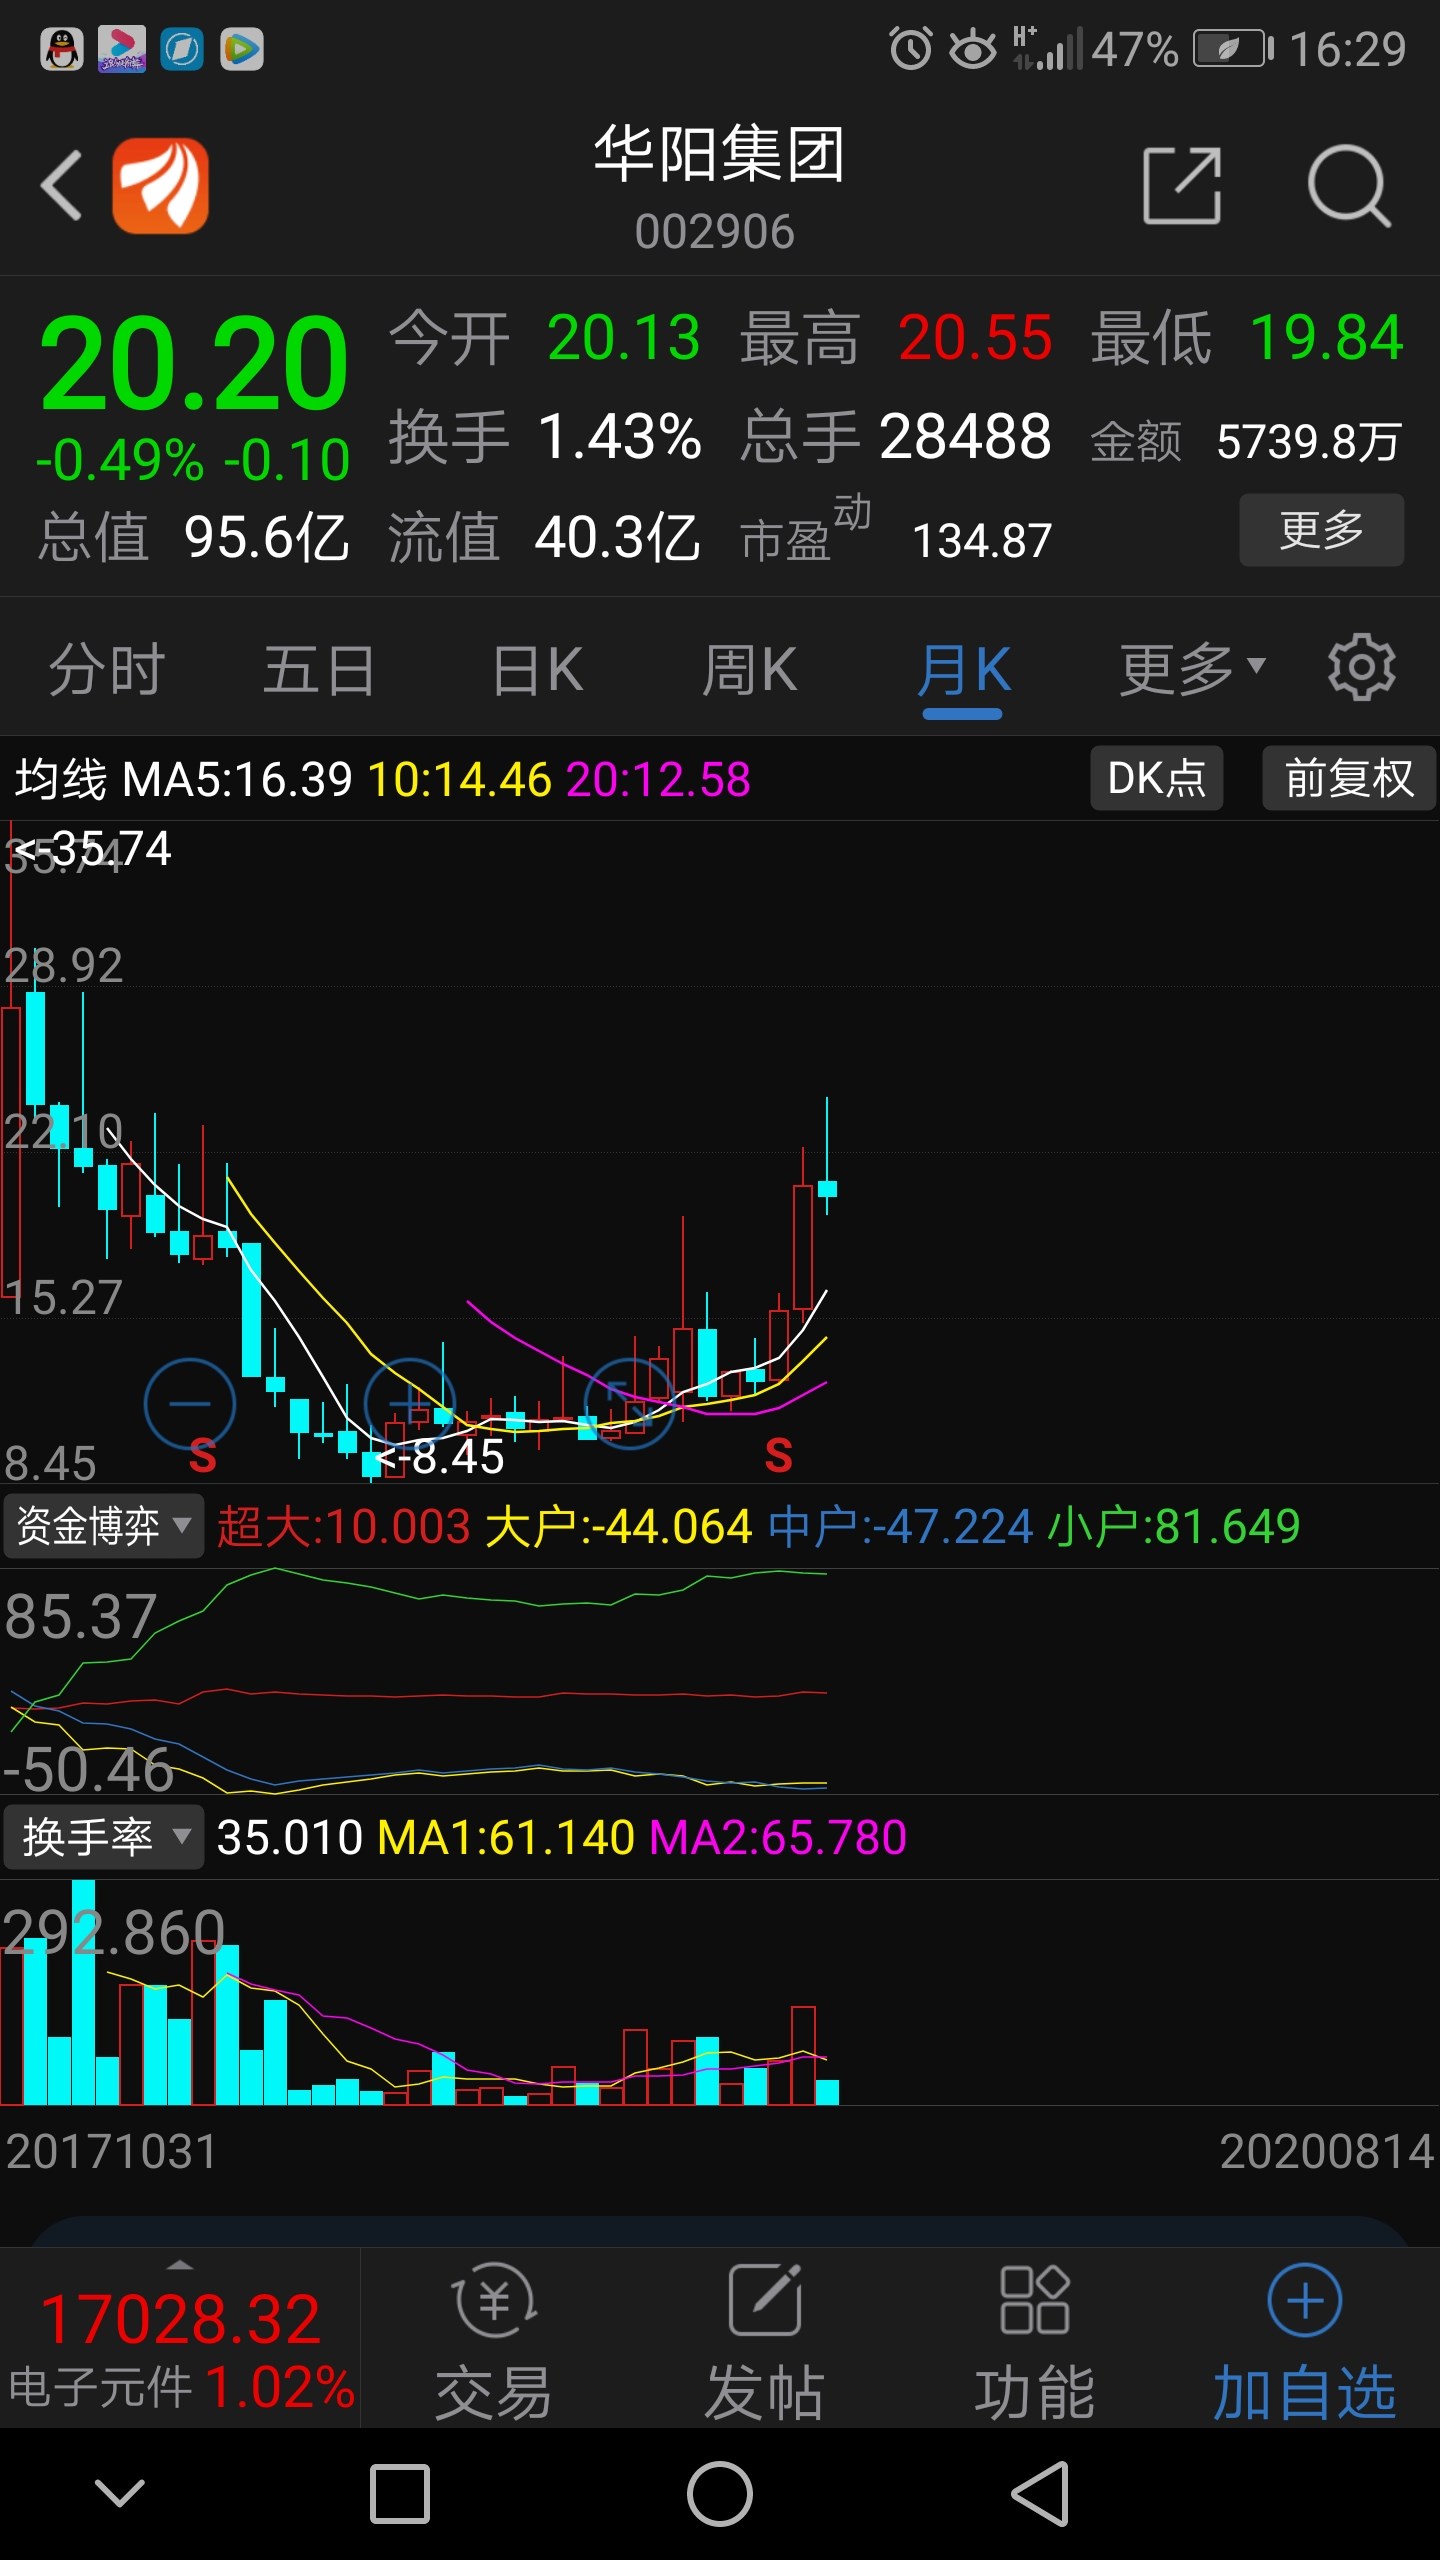Tap the 发帖 button label
This screenshot has width=1440, height=2560.
[765, 2392]
